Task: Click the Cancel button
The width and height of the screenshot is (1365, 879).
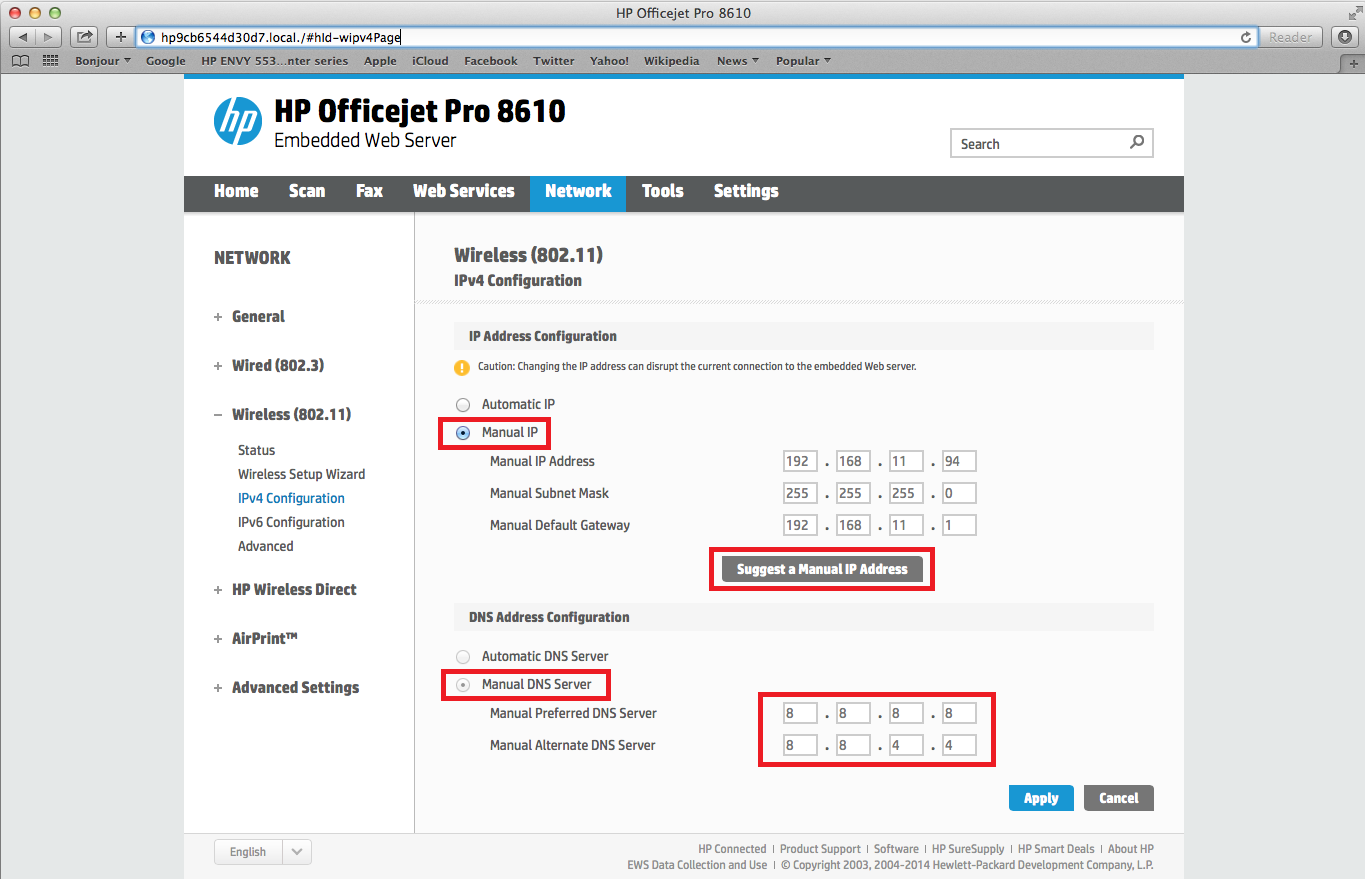Action: pyautogui.click(x=1119, y=798)
